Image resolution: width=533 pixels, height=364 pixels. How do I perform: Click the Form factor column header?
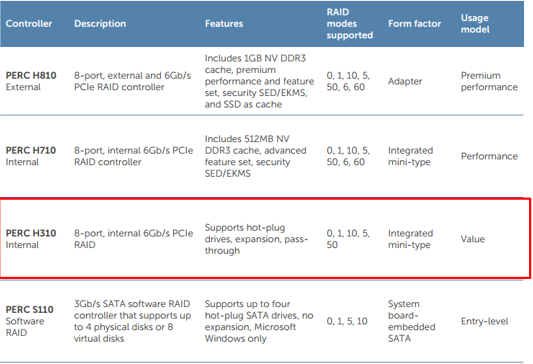[414, 23]
